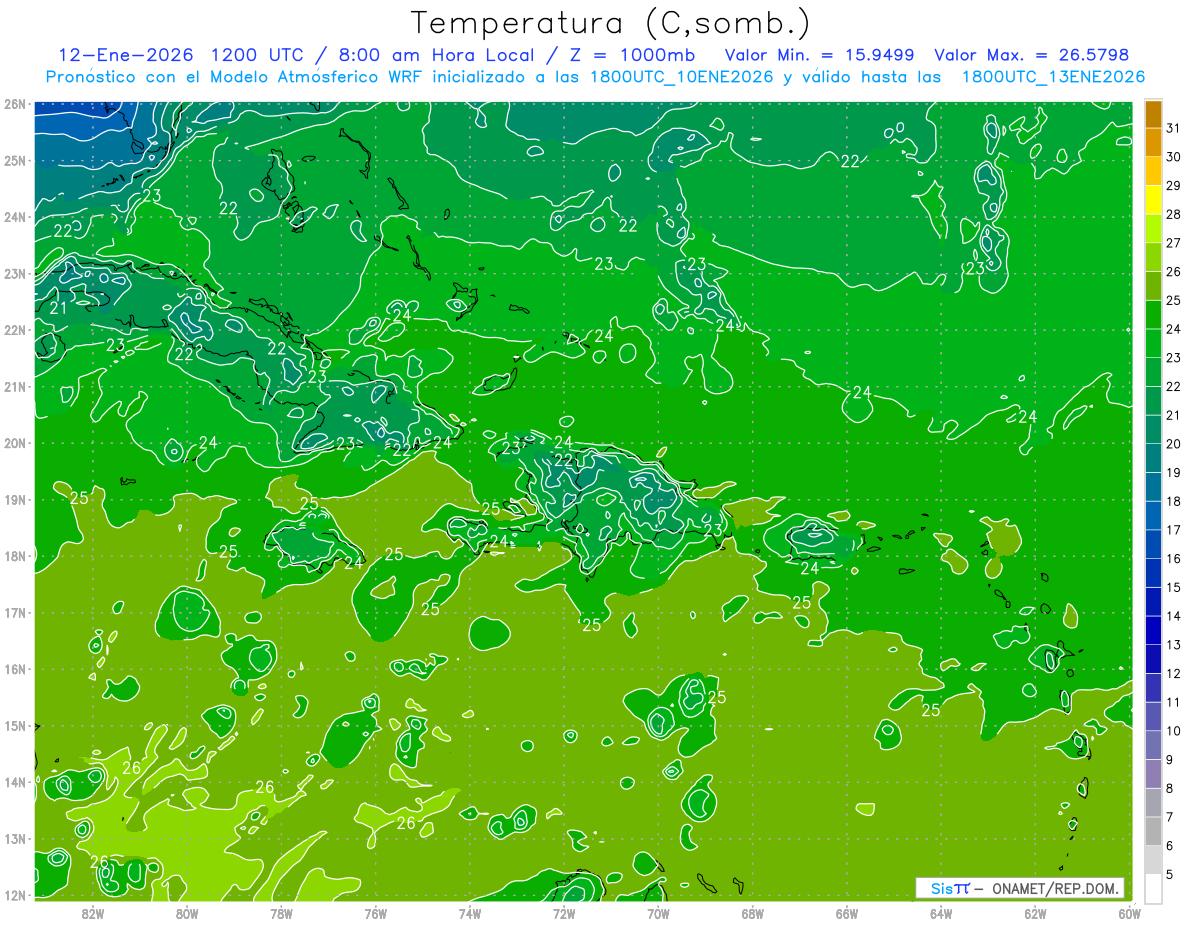Click the colorbar label "28"
Screen dimensions: 1200x927
(x=1173, y=214)
